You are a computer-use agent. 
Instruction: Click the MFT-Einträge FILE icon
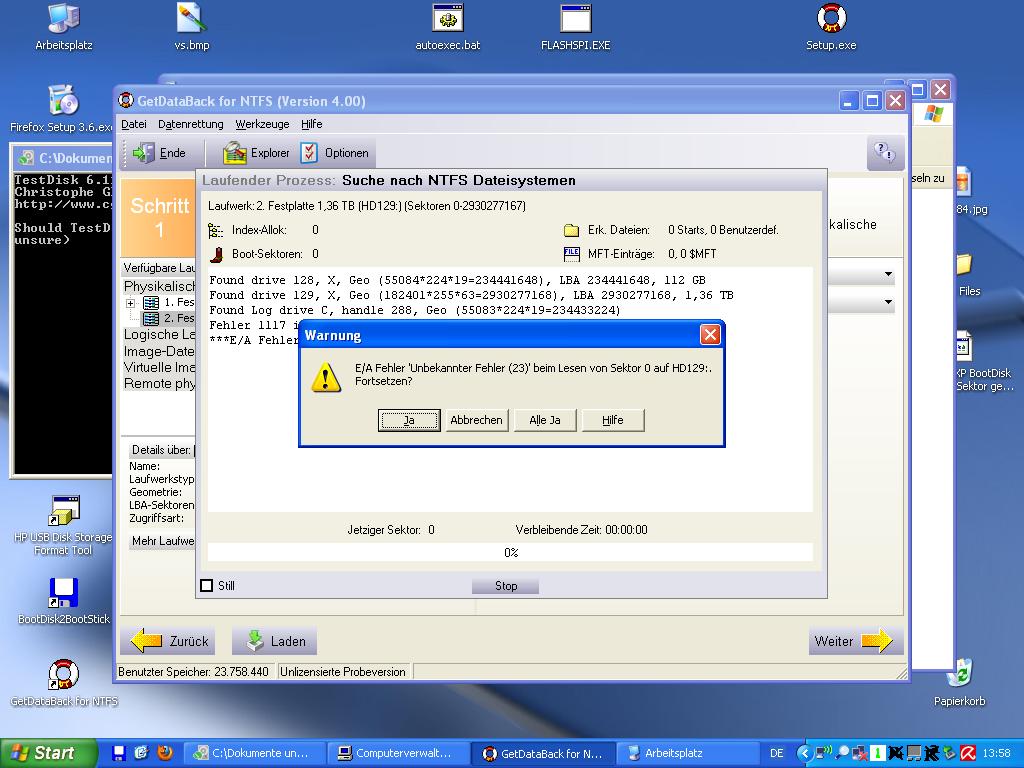tap(571, 253)
